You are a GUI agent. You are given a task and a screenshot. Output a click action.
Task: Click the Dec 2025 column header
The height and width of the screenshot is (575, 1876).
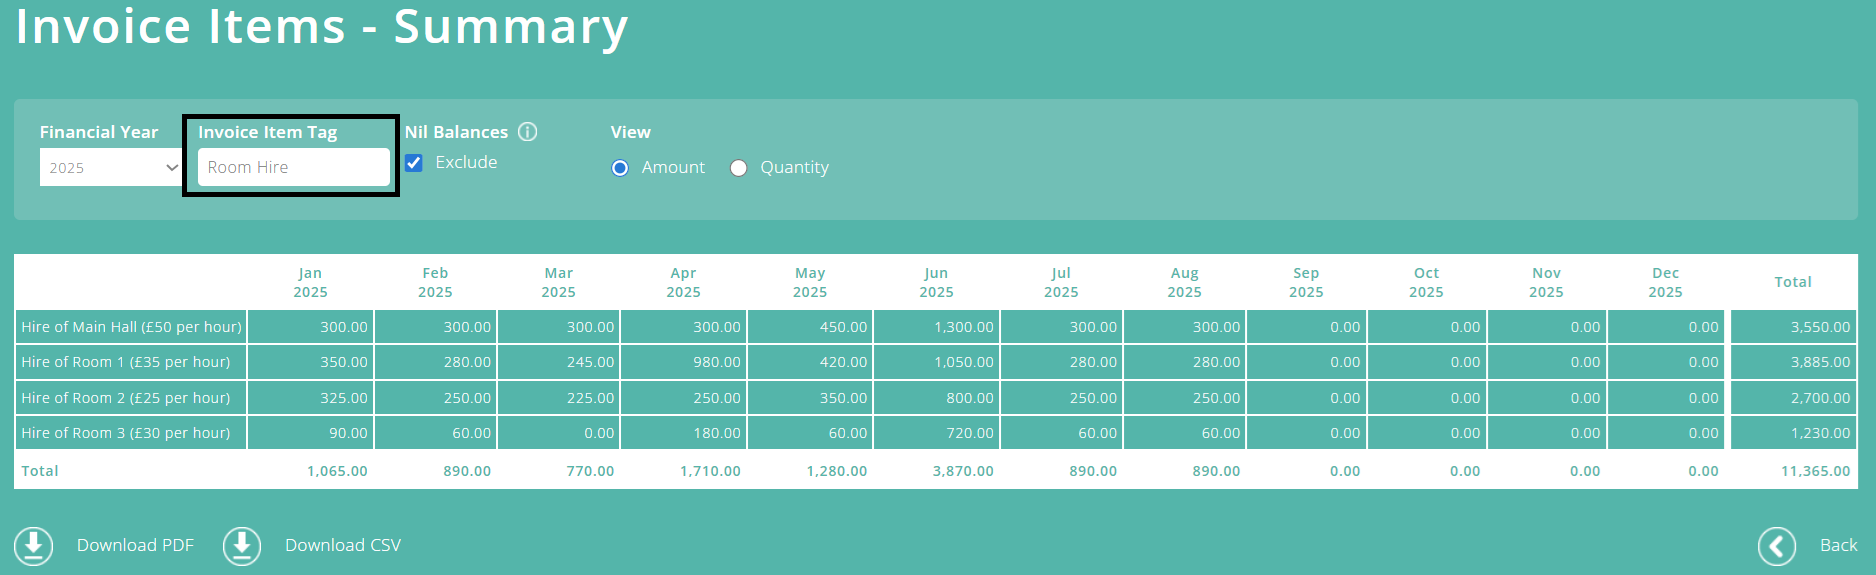click(1665, 282)
